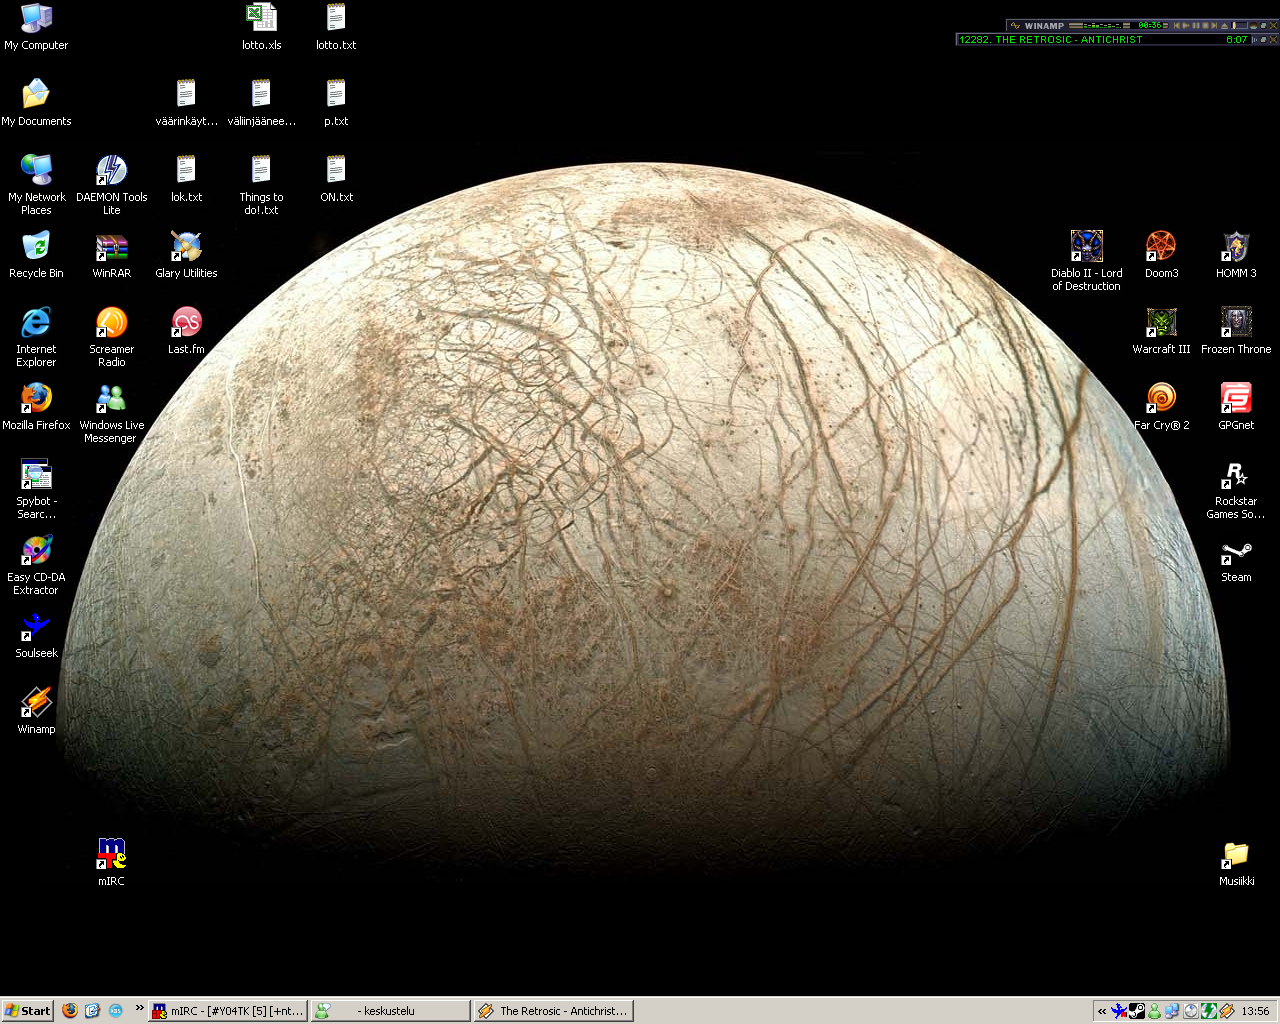1280x1024 pixels.
Task: Expand the Quick Launch overflow chevron
Action: pyautogui.click(x=139, y=1008)
